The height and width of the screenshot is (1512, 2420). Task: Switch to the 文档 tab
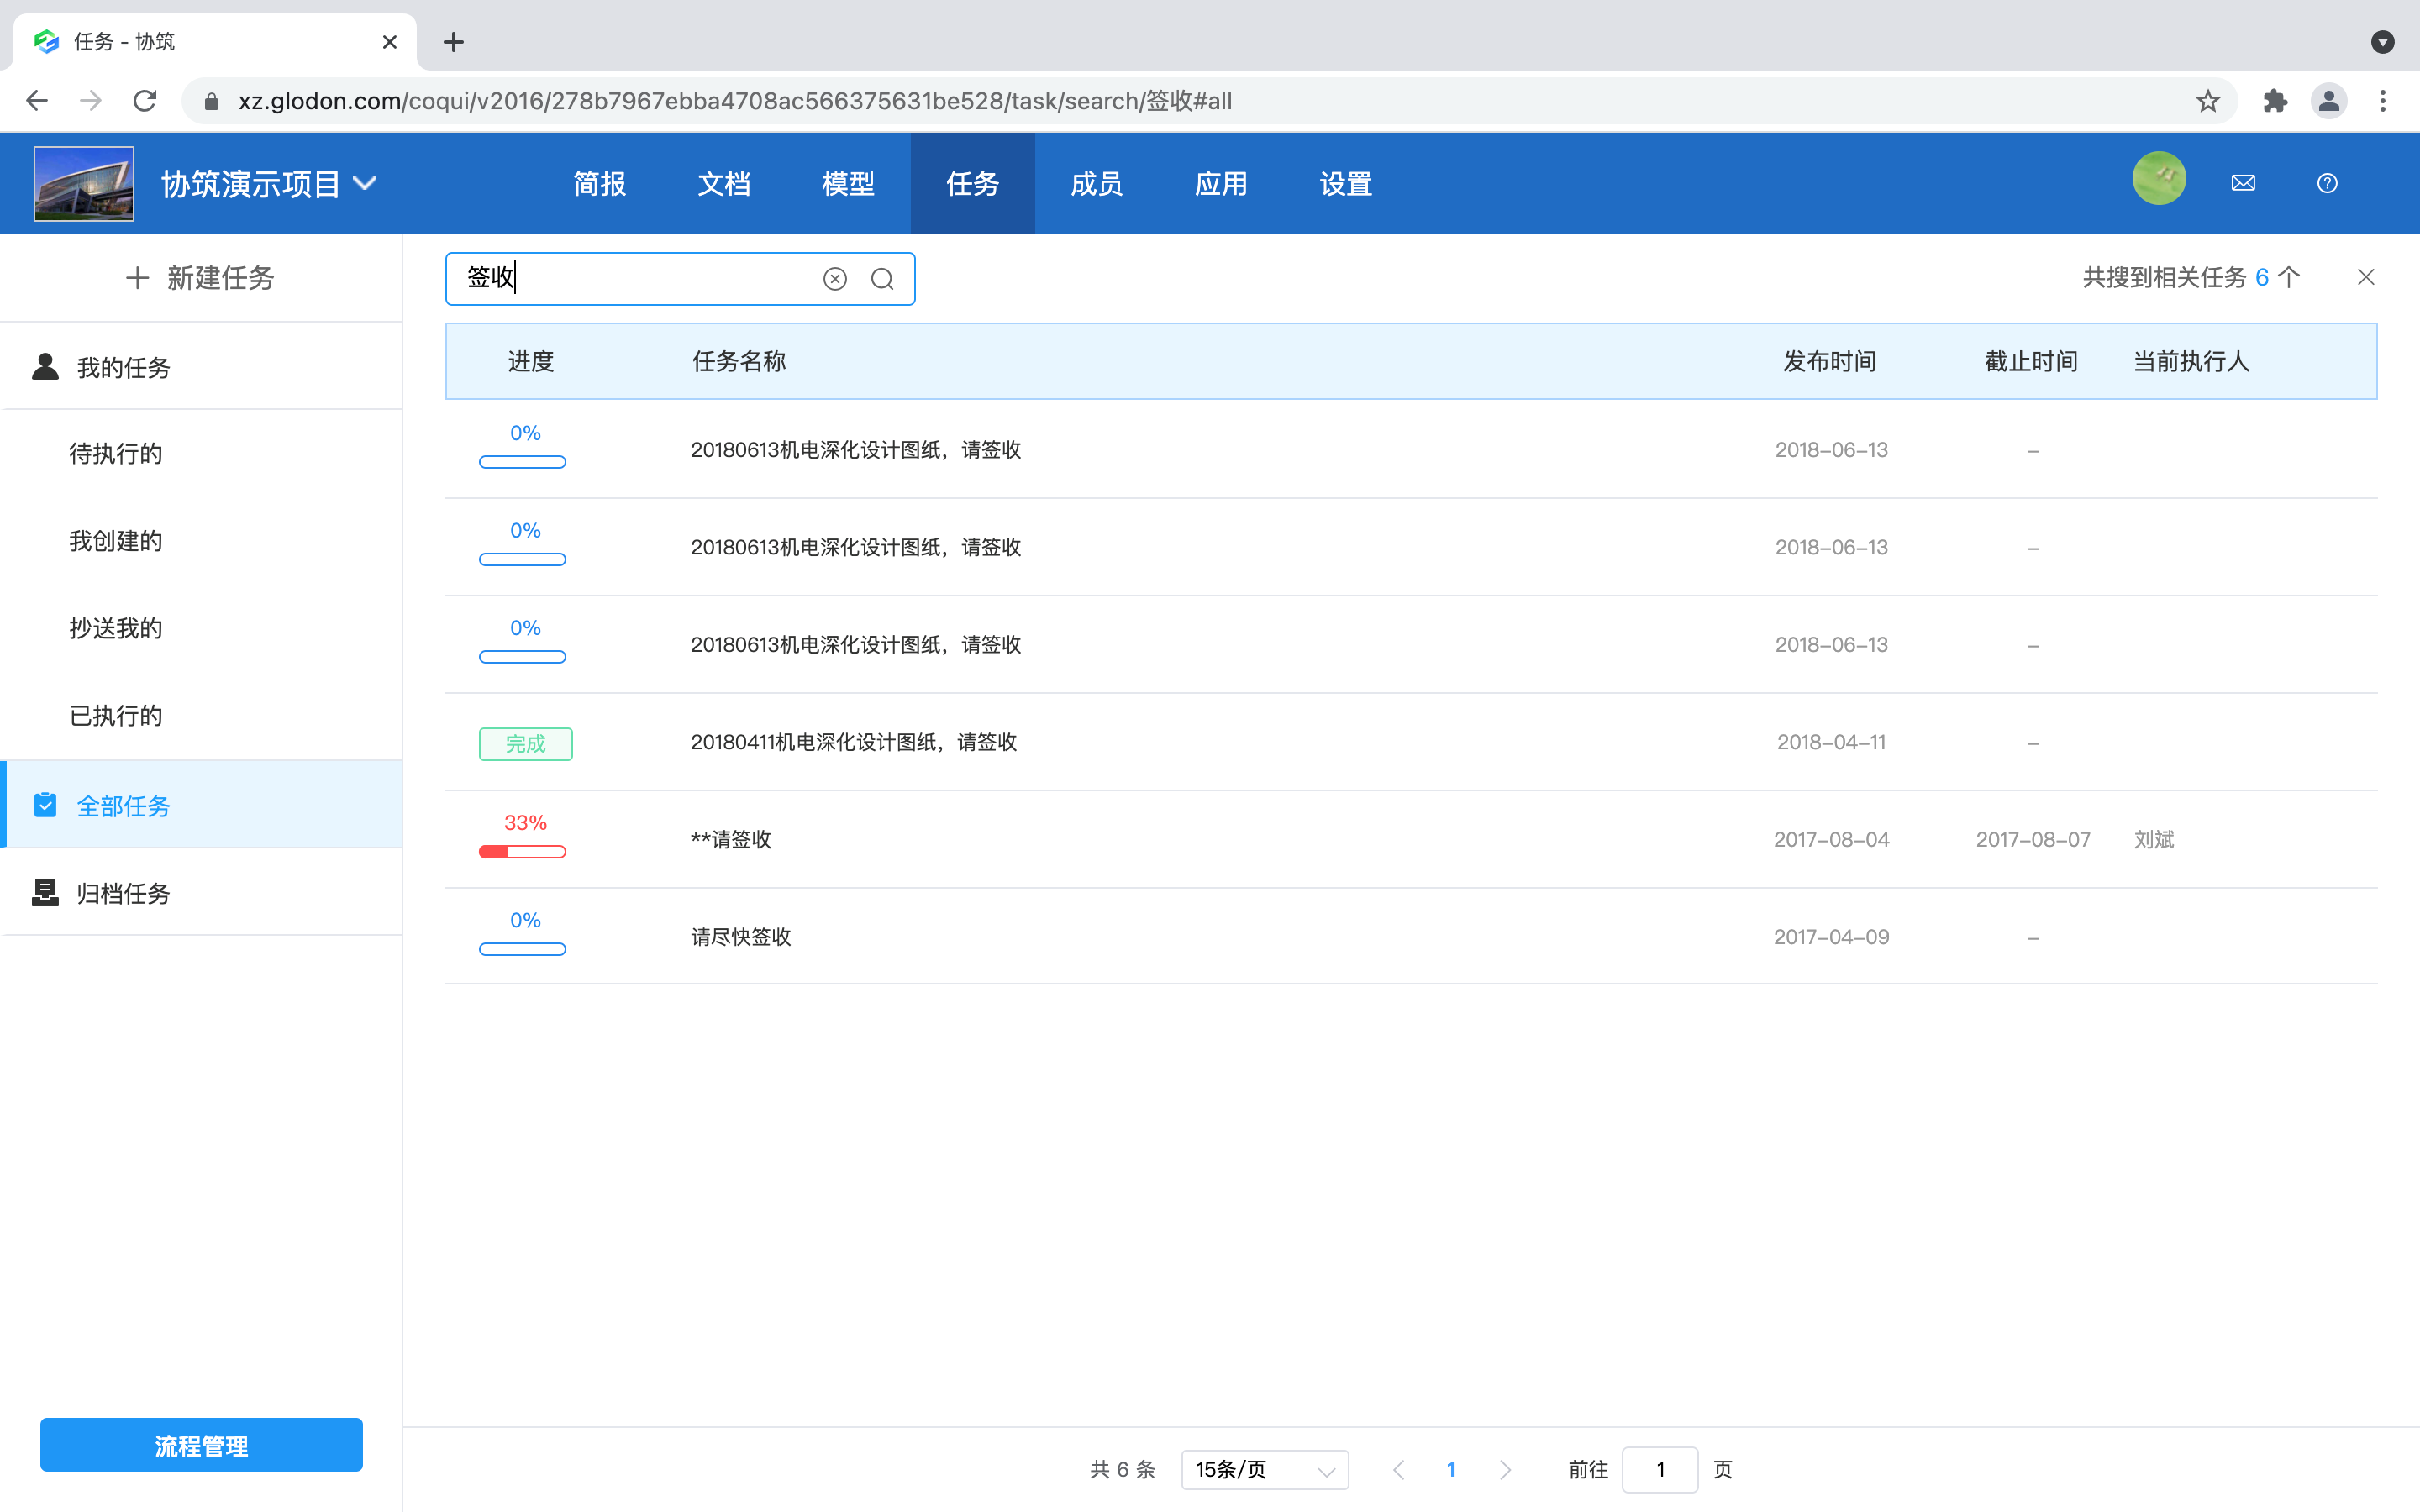tap(723, 183)
